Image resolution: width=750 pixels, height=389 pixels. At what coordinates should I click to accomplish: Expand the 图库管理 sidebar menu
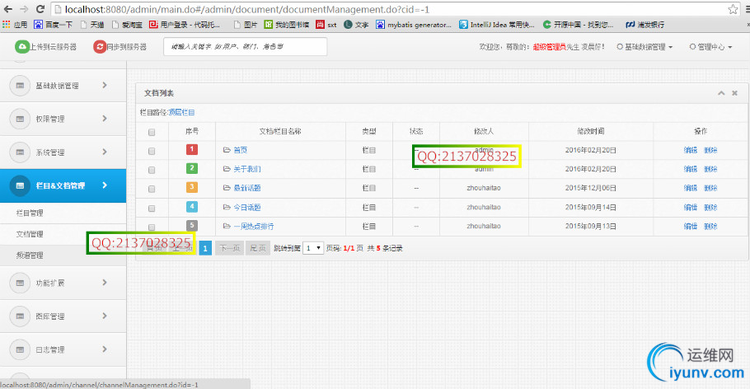(105, 316)
